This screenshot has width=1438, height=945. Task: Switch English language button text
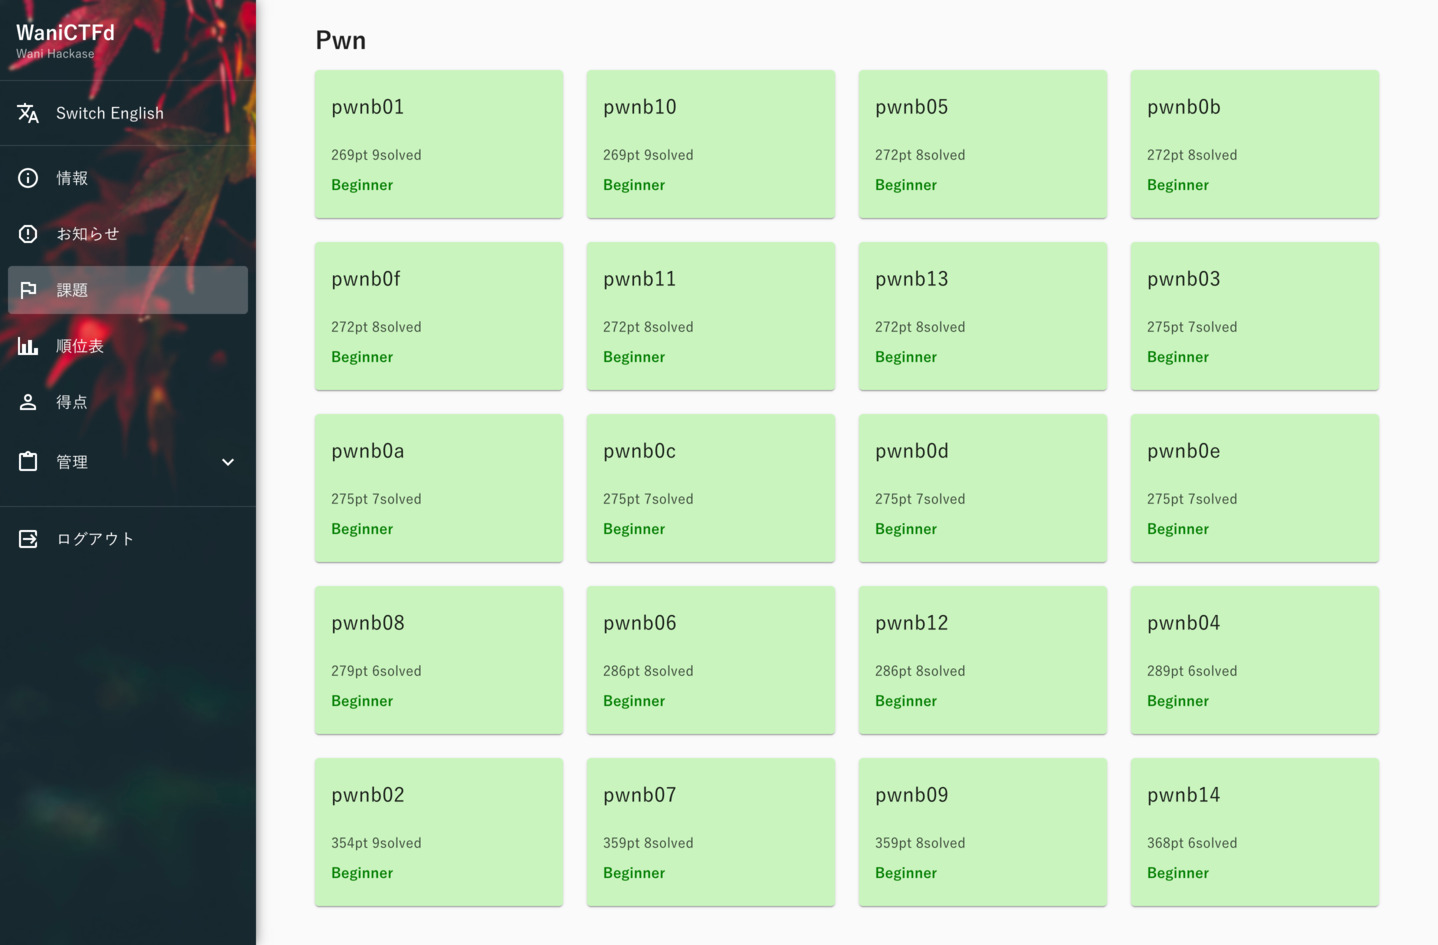pyautogui.click(x=110, y=113)
